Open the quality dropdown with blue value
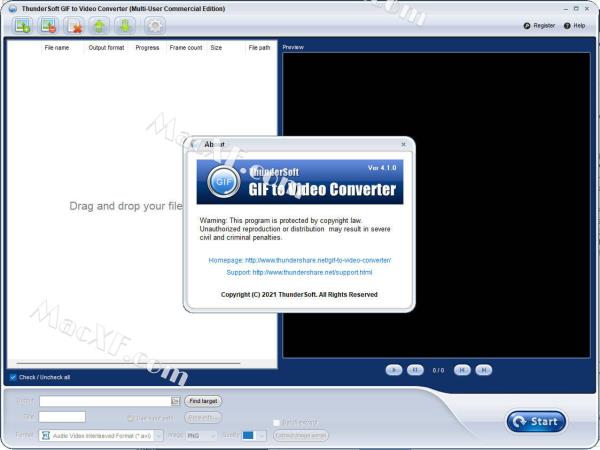The image size is (600, 450). click(x=254, y=435)
